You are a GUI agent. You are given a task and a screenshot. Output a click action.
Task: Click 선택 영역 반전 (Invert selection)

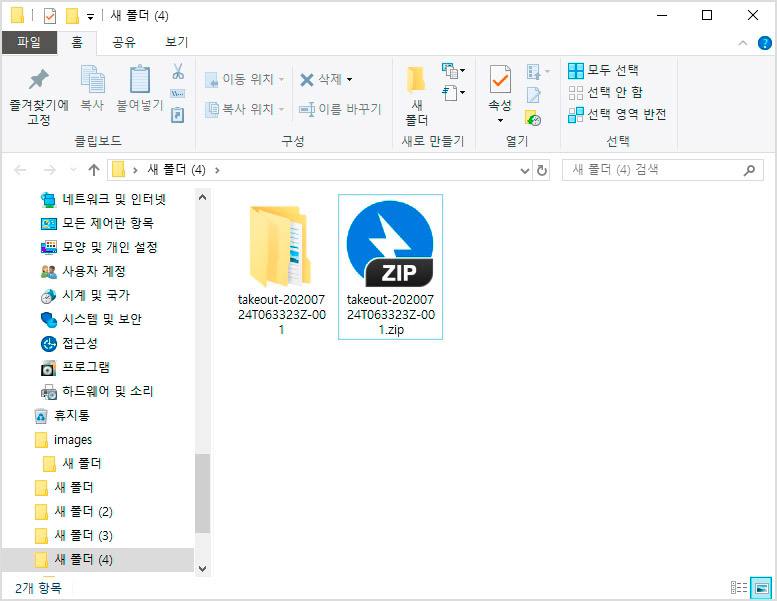tap(617, 114)
